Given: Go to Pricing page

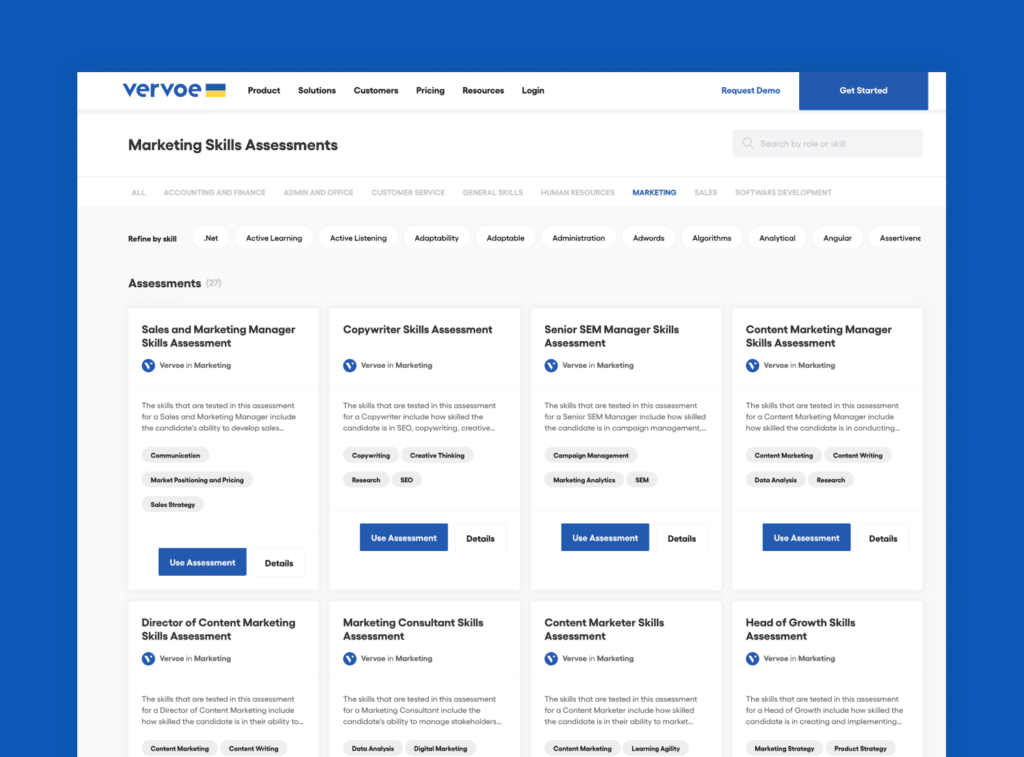Looking at the screenshot, I should [x=430, y=90].
